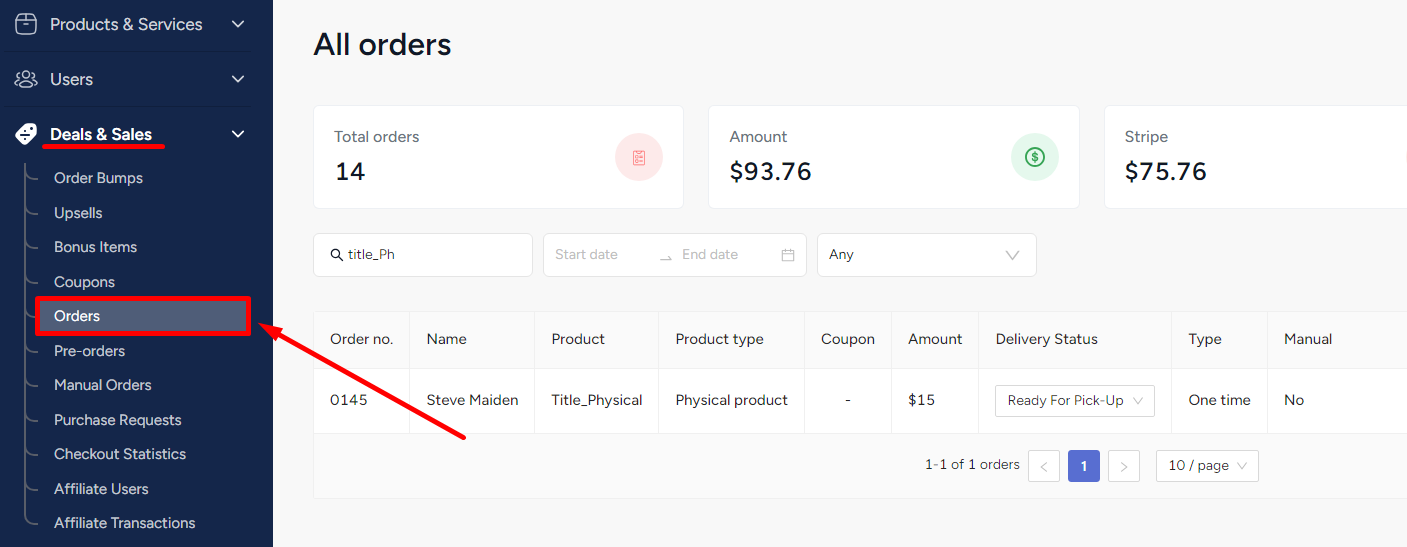Click order number 0145
The width and height of the screenshot is (1407, 547).
pyautogui.click(x=349, y=400)
